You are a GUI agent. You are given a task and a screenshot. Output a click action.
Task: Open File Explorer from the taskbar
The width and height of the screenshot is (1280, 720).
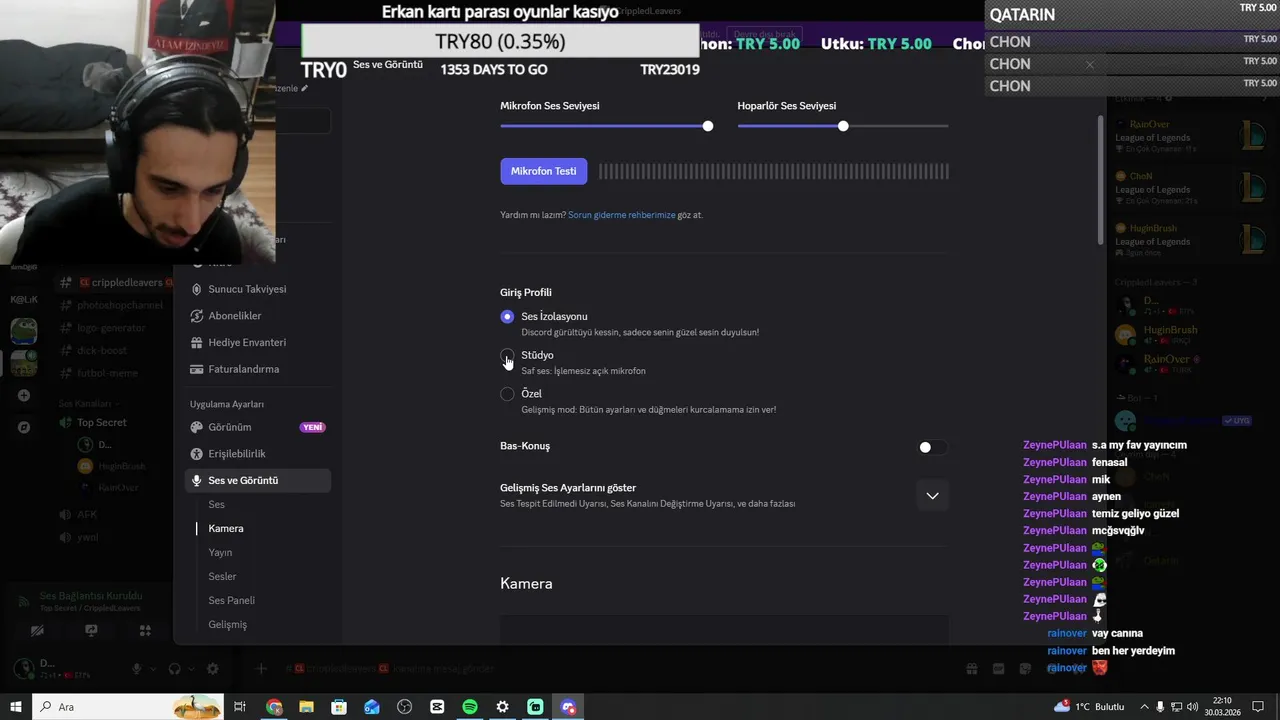coord(307,707)
